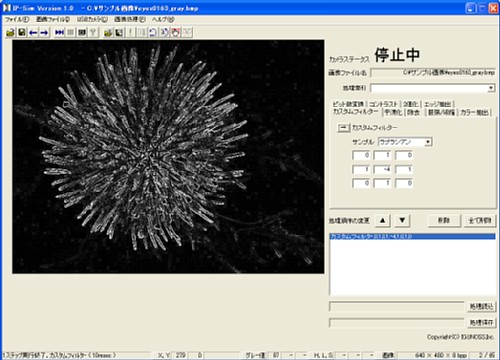Click the kernel first-row middle cell

tap(383, 155)
